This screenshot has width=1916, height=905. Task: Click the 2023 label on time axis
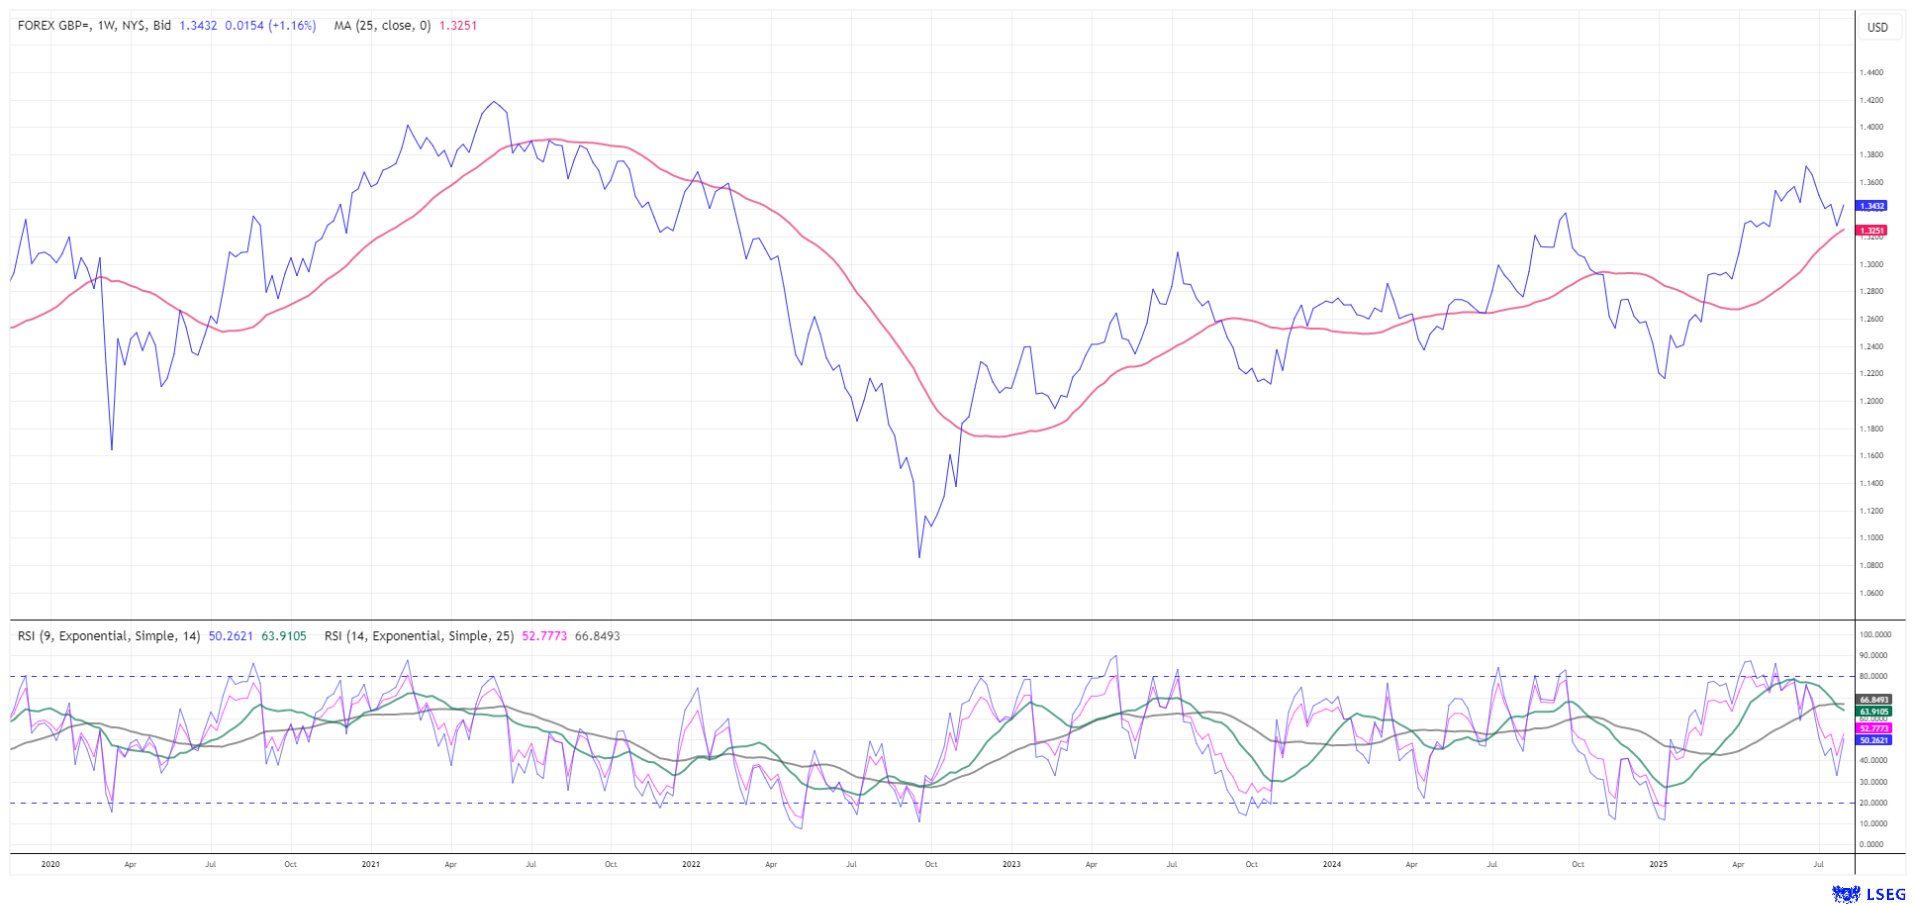(x=1011, y=863)
